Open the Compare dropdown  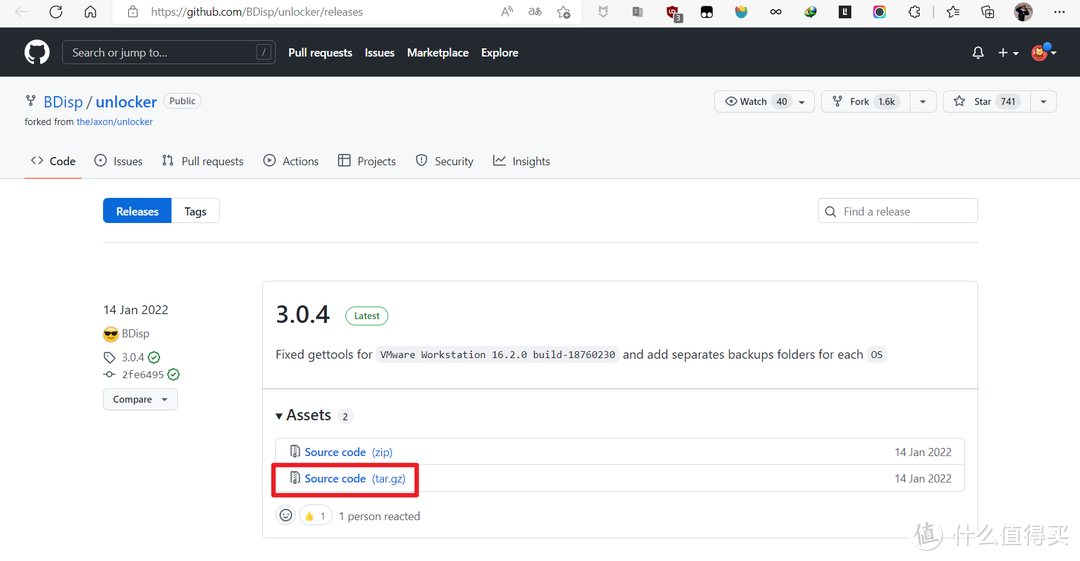[x=141, y=399]
